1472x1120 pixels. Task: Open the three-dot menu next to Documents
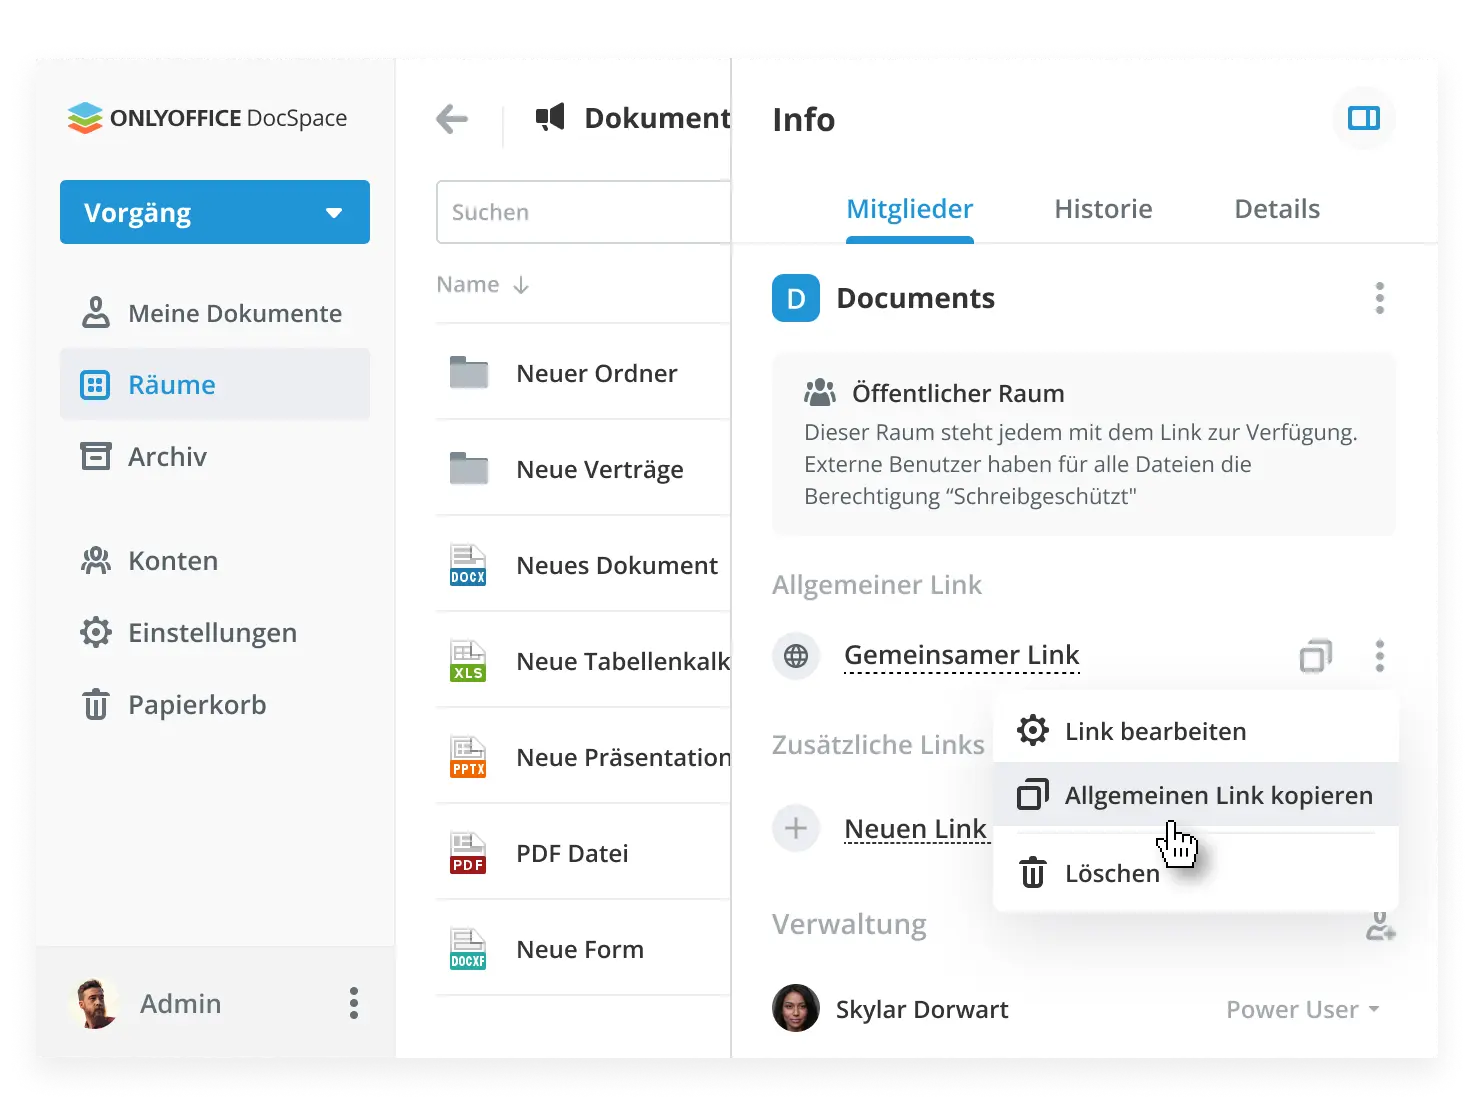[1380, 297]
